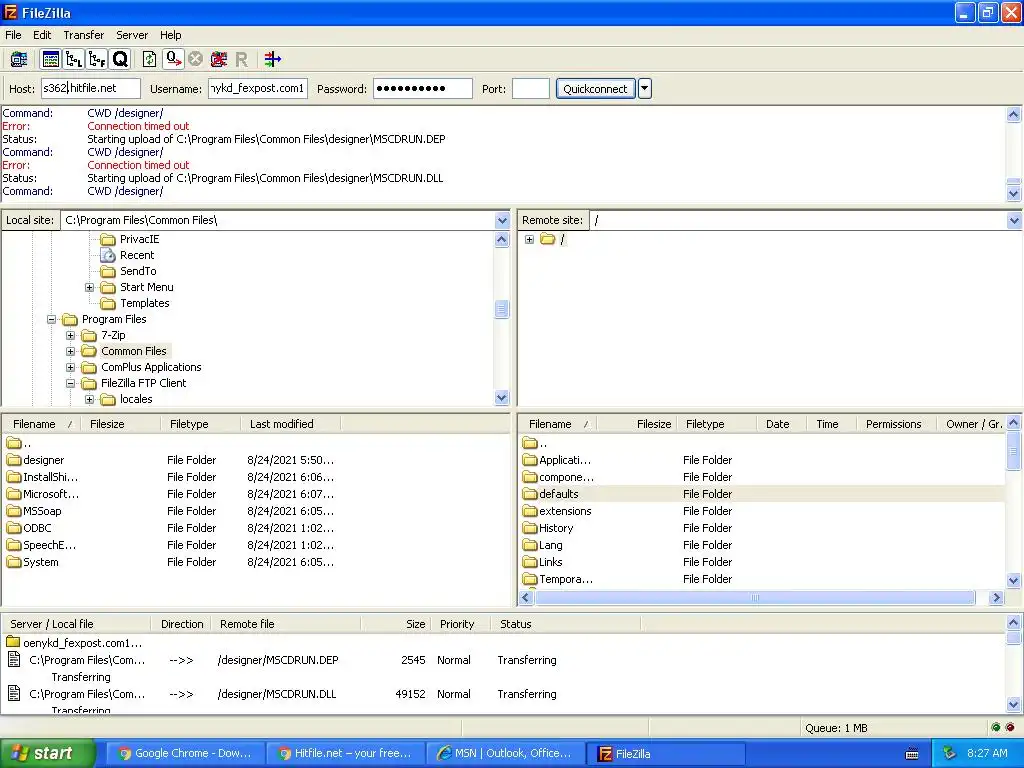Viewport: 1024px width, 768px height.
Task: Click designer folder icon in local list
Action: pos(14,460)
